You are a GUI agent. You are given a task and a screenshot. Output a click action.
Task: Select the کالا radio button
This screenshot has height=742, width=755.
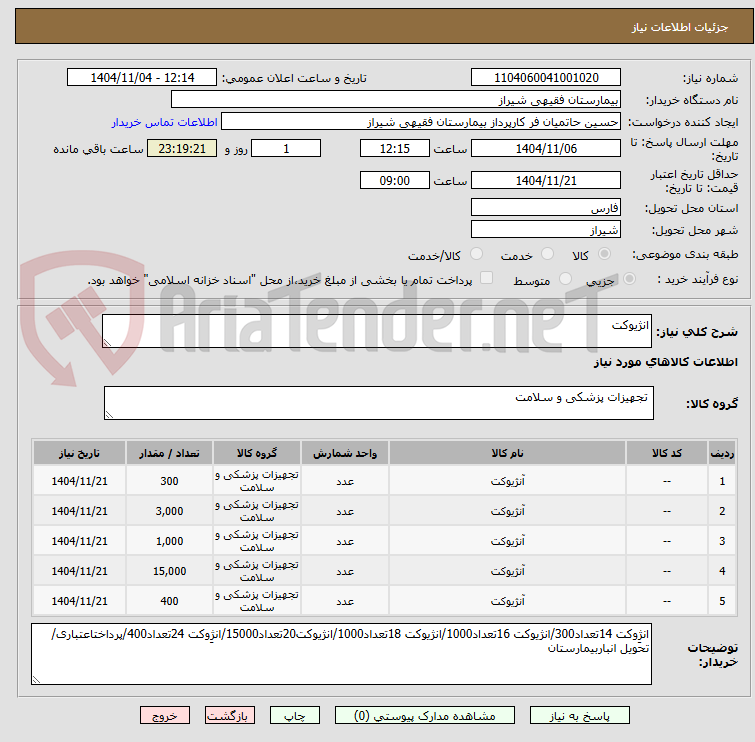pos(604,254)
